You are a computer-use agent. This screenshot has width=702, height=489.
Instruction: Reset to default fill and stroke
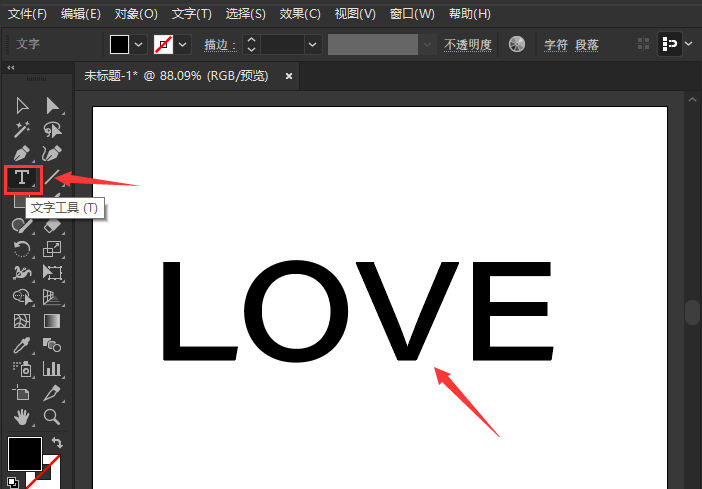point(12,482)
